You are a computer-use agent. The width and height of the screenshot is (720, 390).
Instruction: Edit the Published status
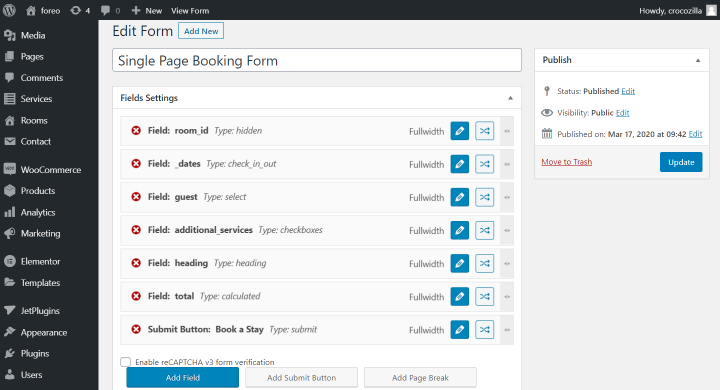(x=628, y=91)
